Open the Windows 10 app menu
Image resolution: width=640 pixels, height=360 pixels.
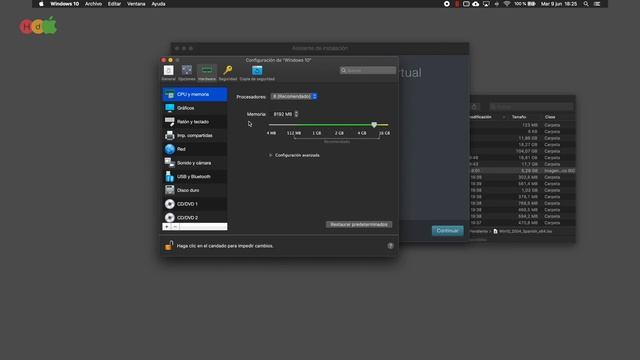64,4
